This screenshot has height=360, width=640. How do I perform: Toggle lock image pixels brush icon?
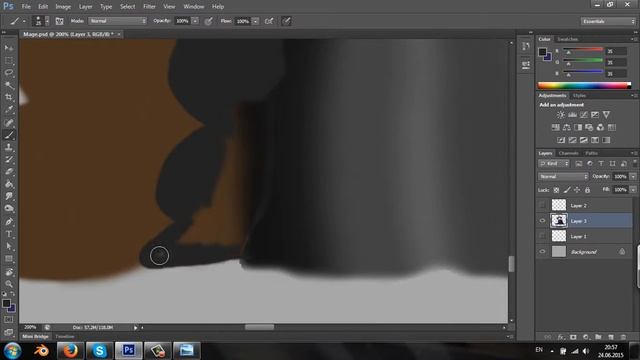point(567,190)
